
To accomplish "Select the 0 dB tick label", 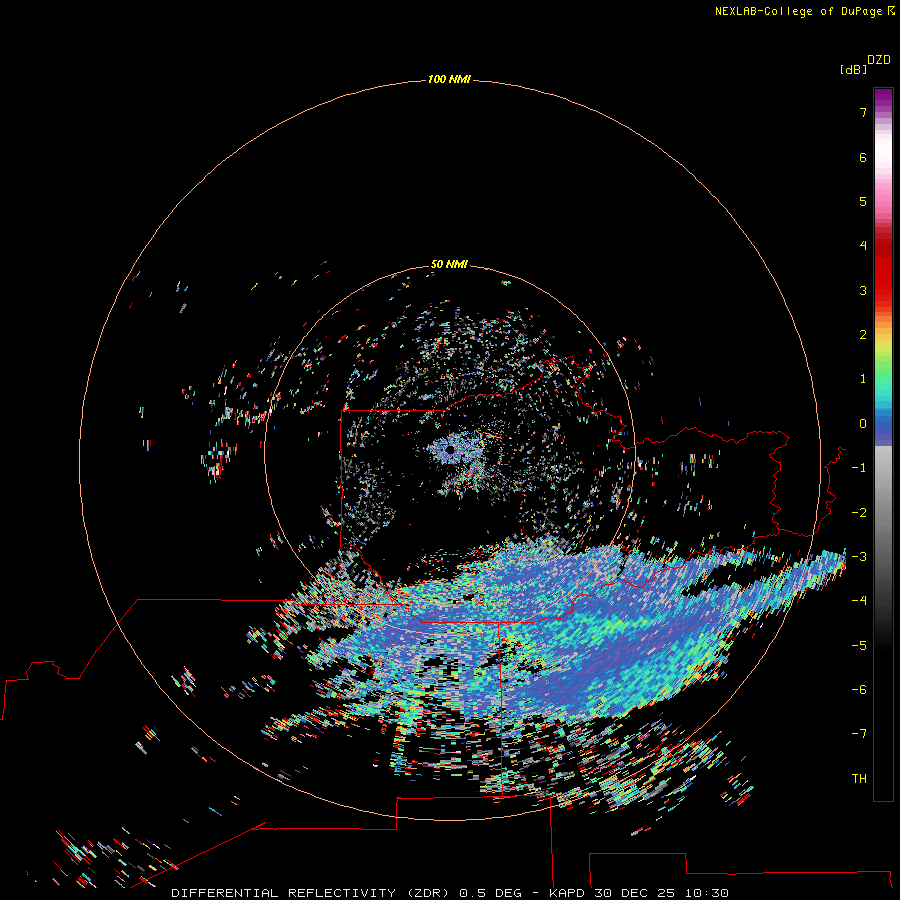I will click(863, 424).
